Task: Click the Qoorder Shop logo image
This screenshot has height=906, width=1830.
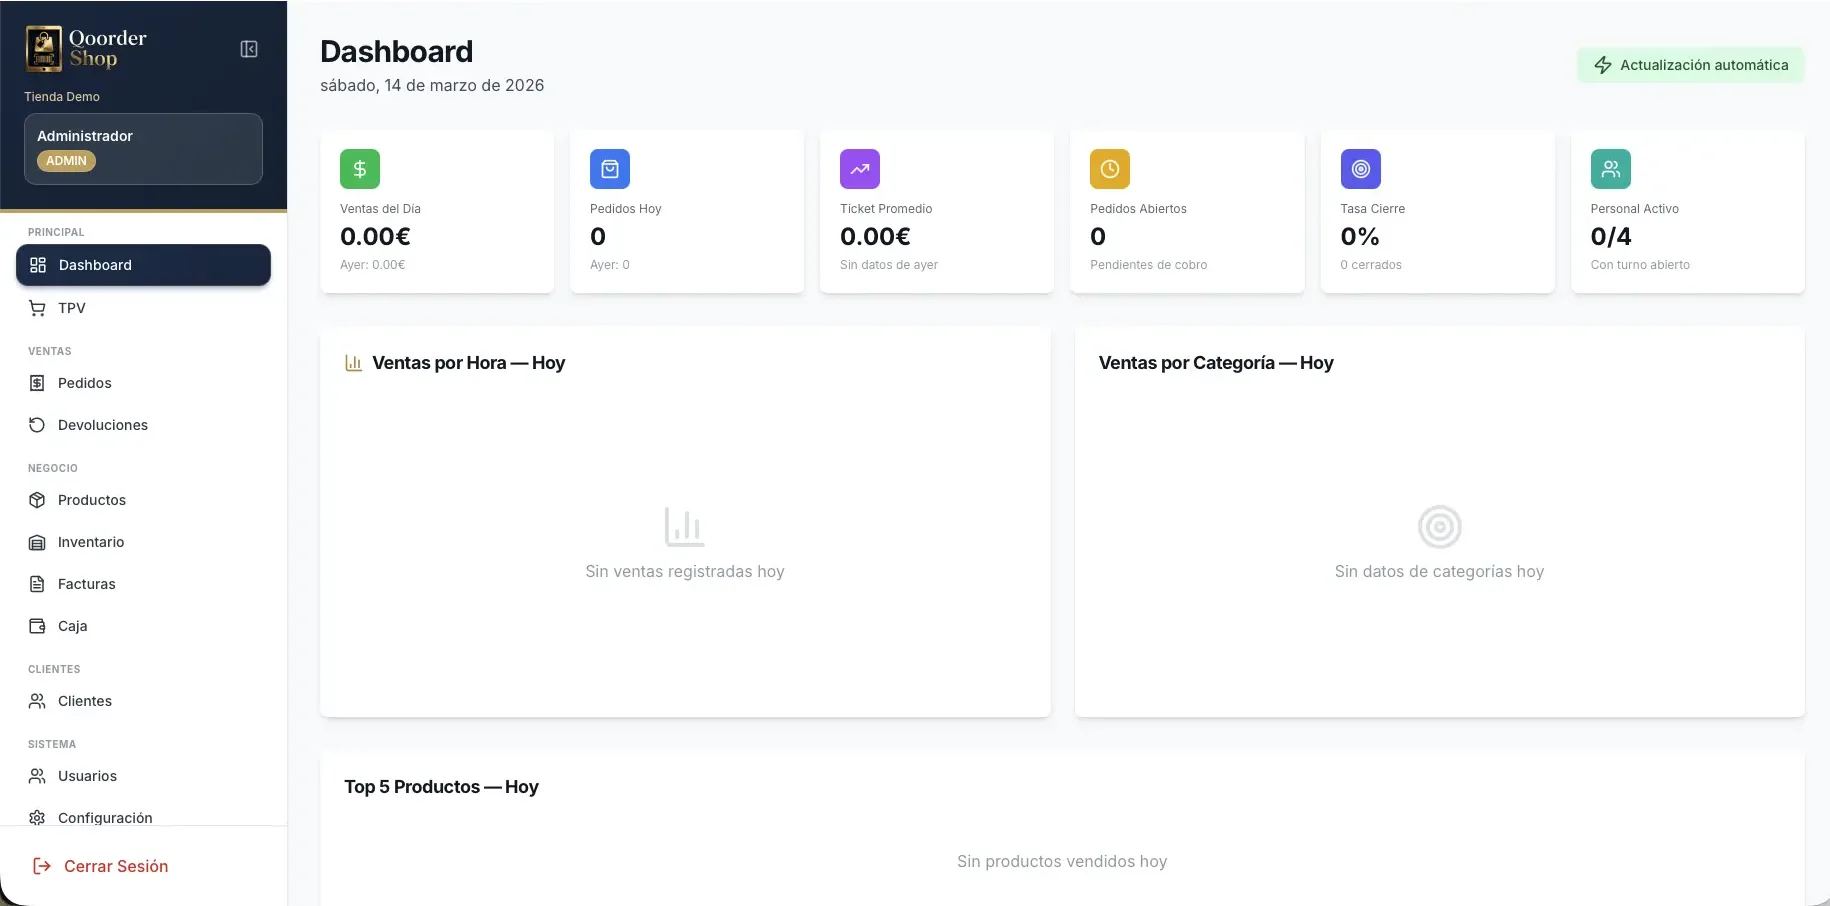Action: click(86, 49)
